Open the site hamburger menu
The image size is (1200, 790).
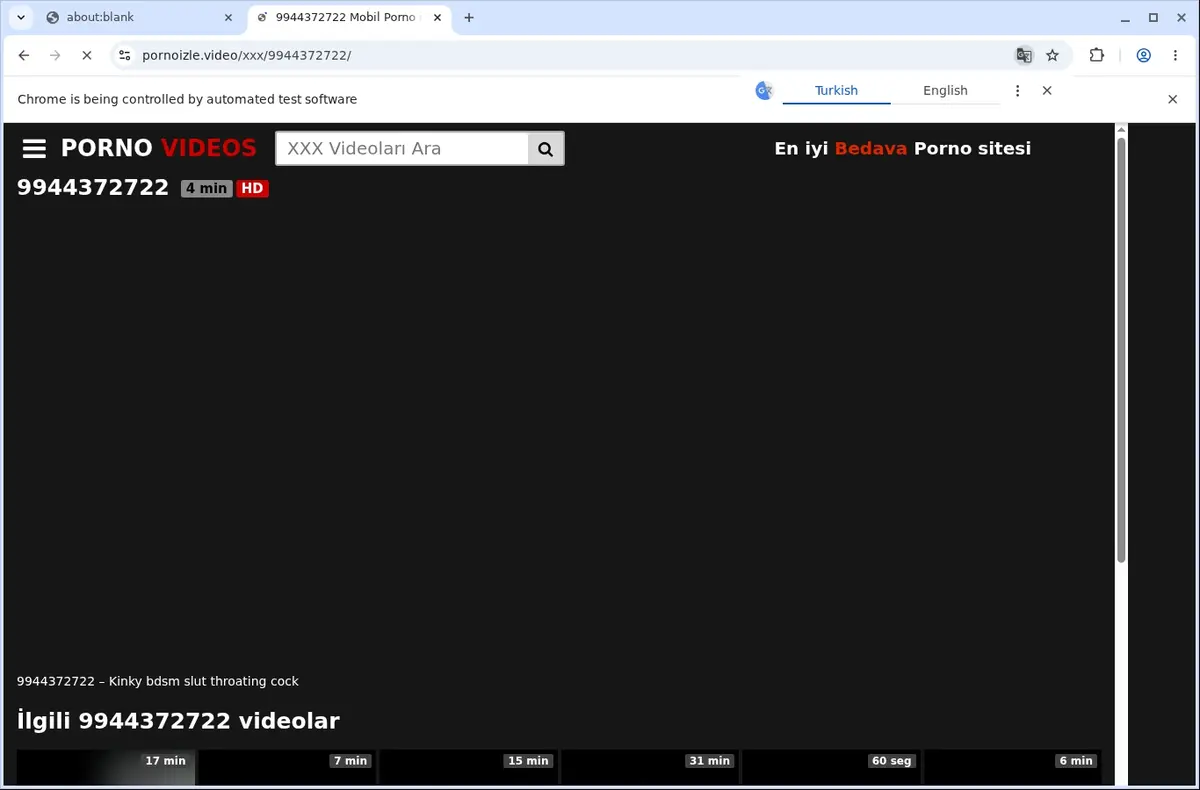(x=34, y=149)
